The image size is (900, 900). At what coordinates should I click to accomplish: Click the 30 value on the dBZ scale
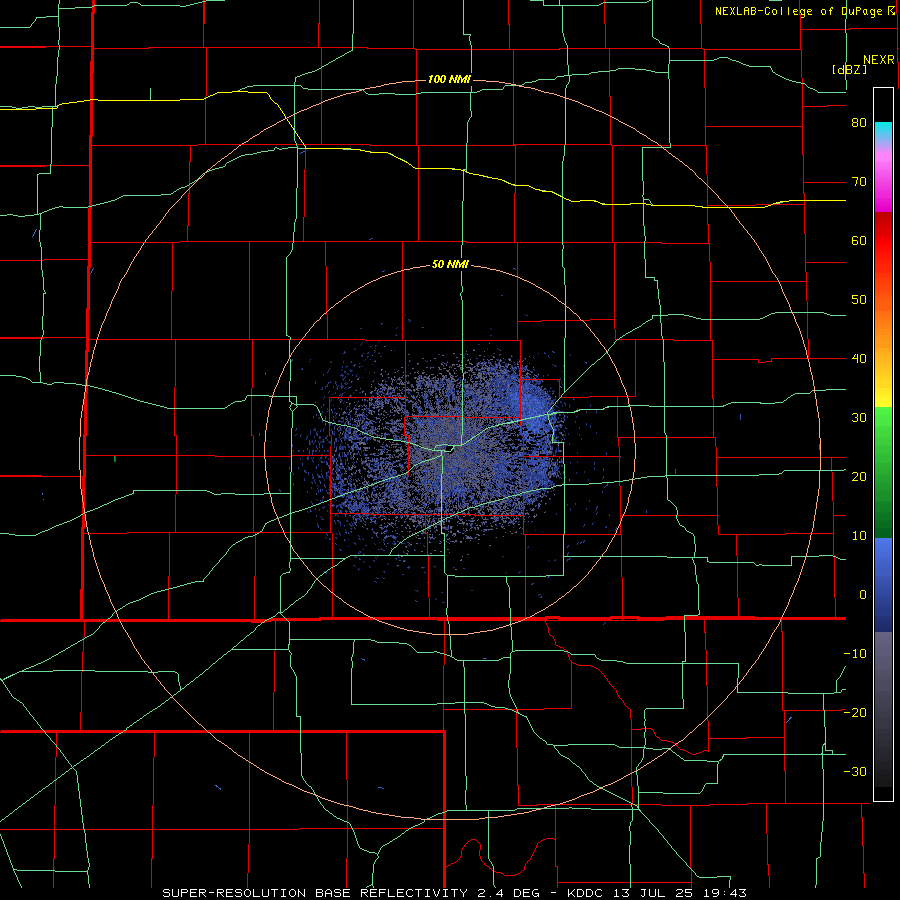(x=859, y=418)
